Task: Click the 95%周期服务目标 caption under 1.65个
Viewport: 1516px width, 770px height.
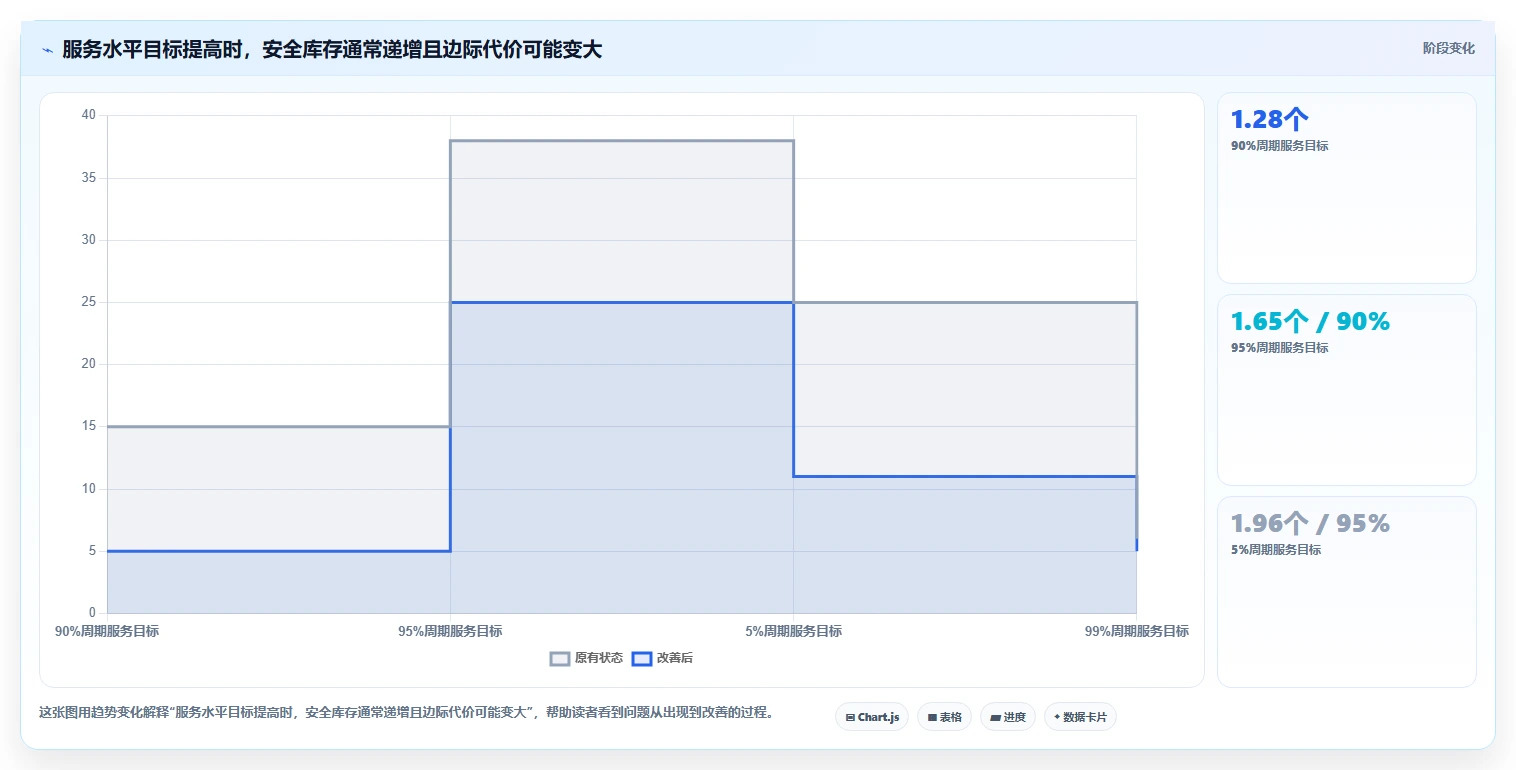Action: click(1279, 348)
